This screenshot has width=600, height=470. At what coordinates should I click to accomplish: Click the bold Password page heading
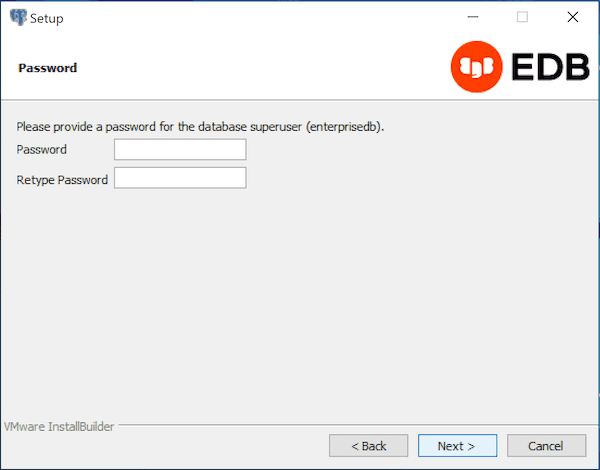[x=47, y=68]
